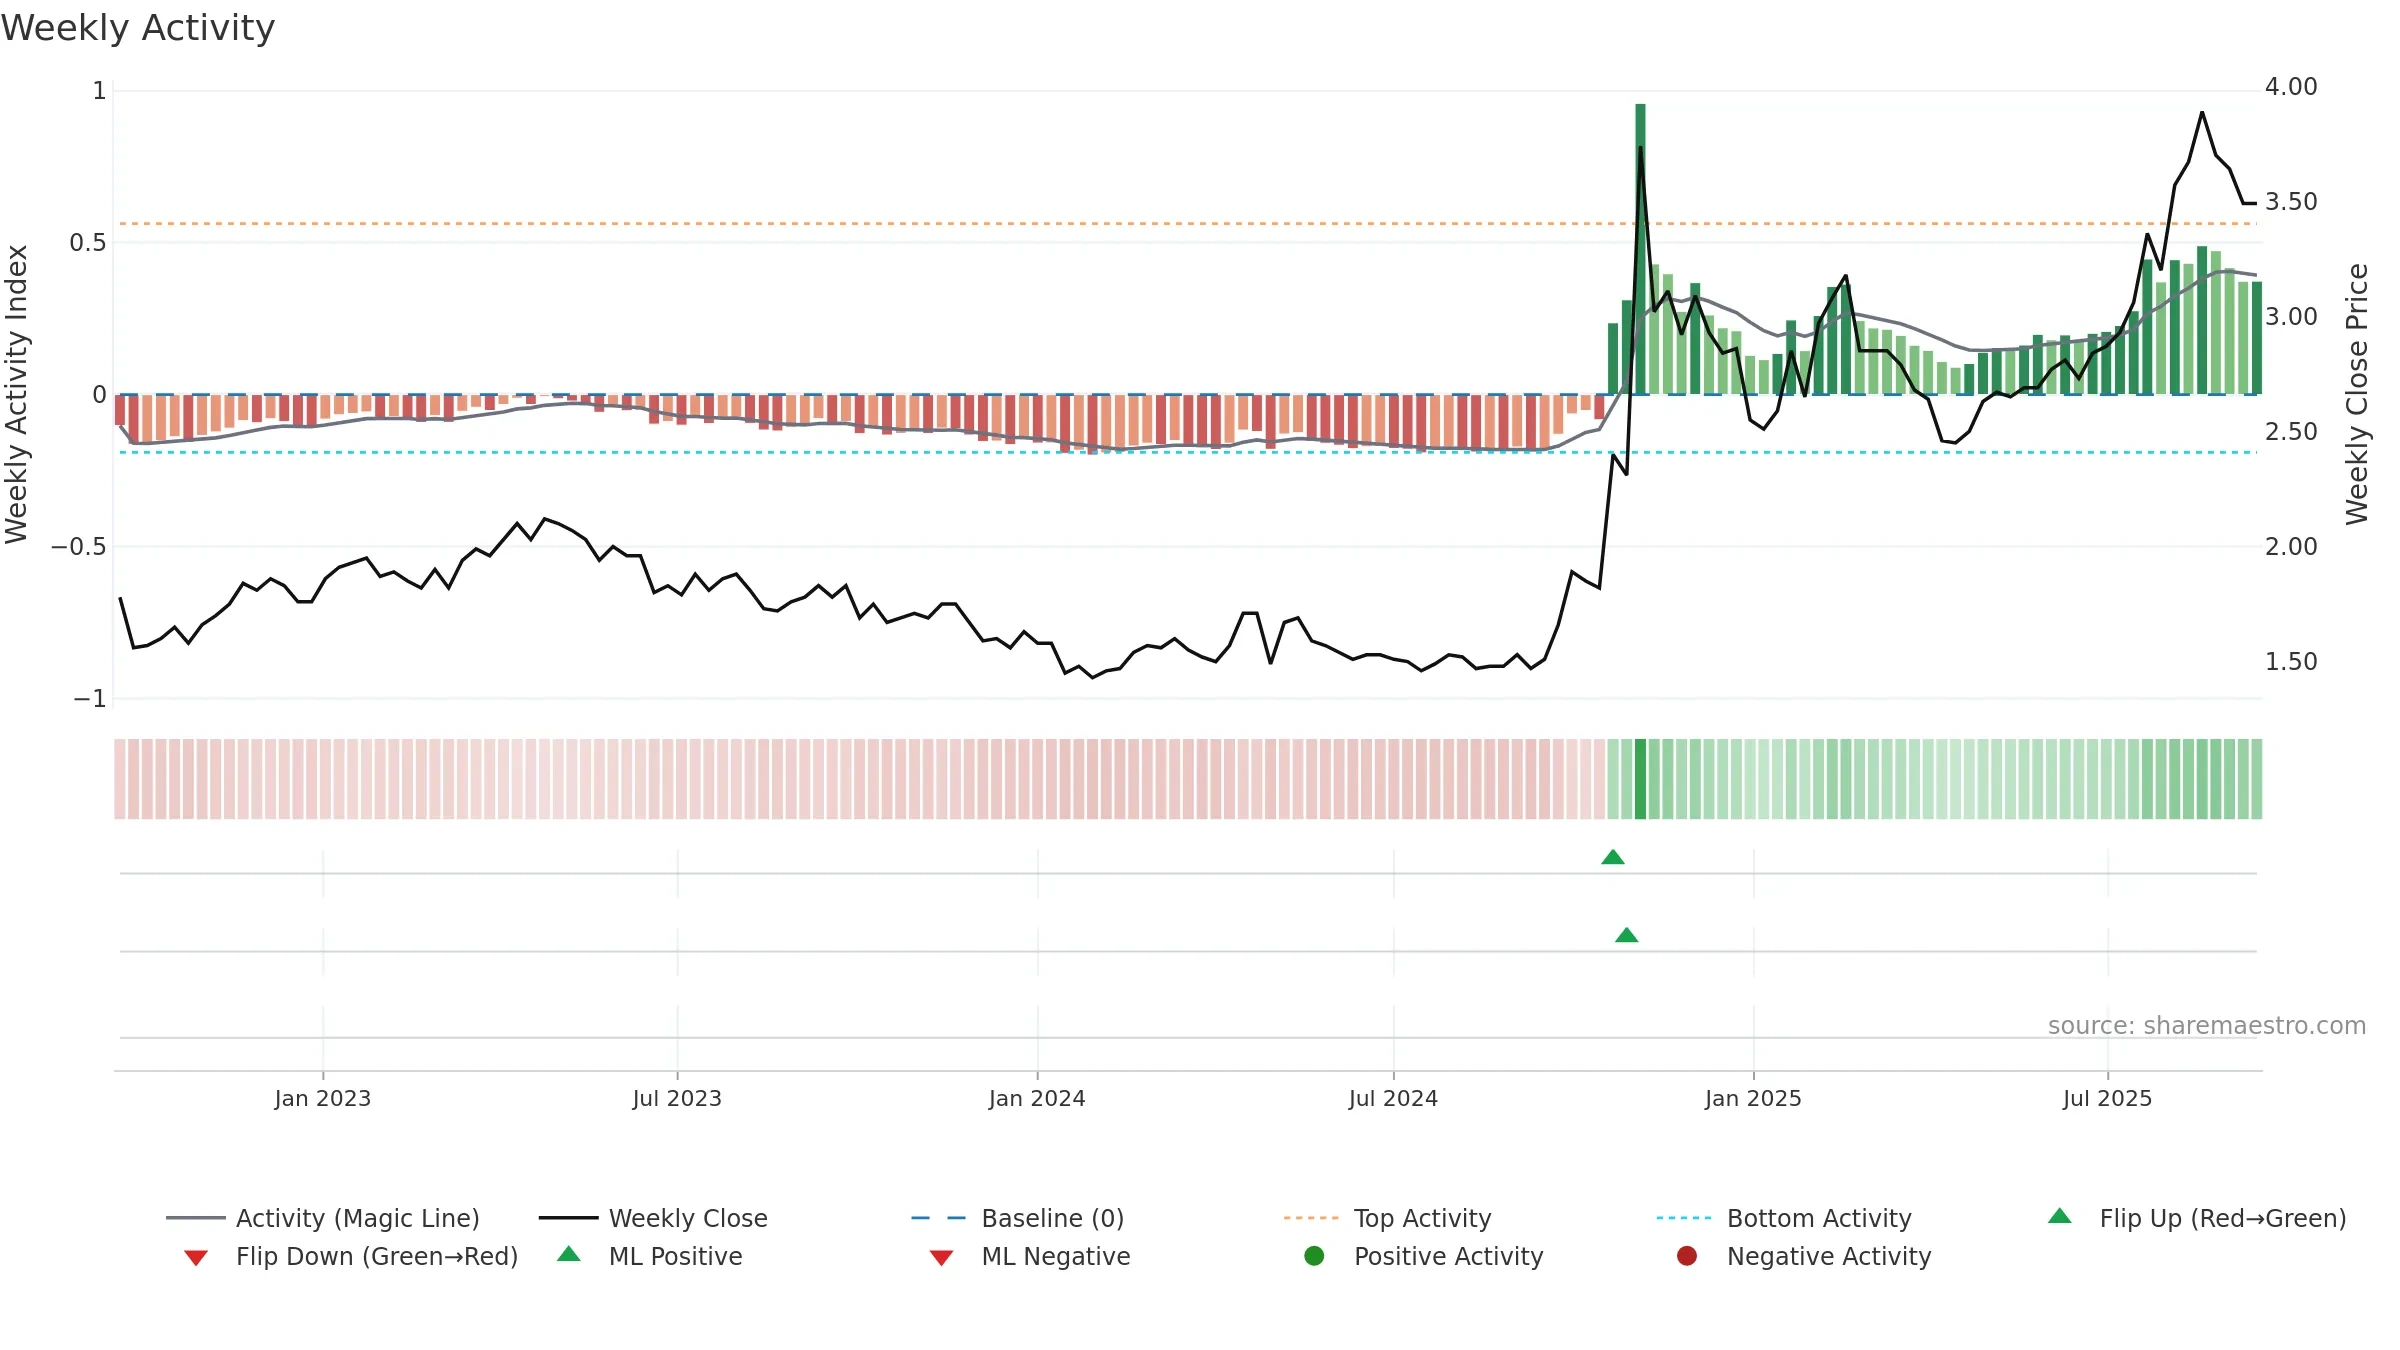Click the source: sharemaestro.com text
Viewport: 2400px width, 1350px height.
pyautogui.click(x=2207, y=1025)
